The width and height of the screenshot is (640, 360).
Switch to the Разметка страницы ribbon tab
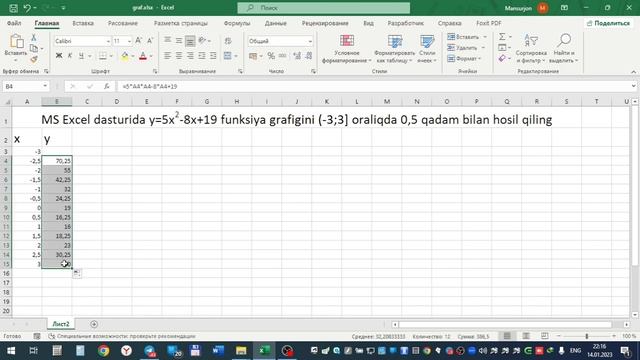(180, 23)
